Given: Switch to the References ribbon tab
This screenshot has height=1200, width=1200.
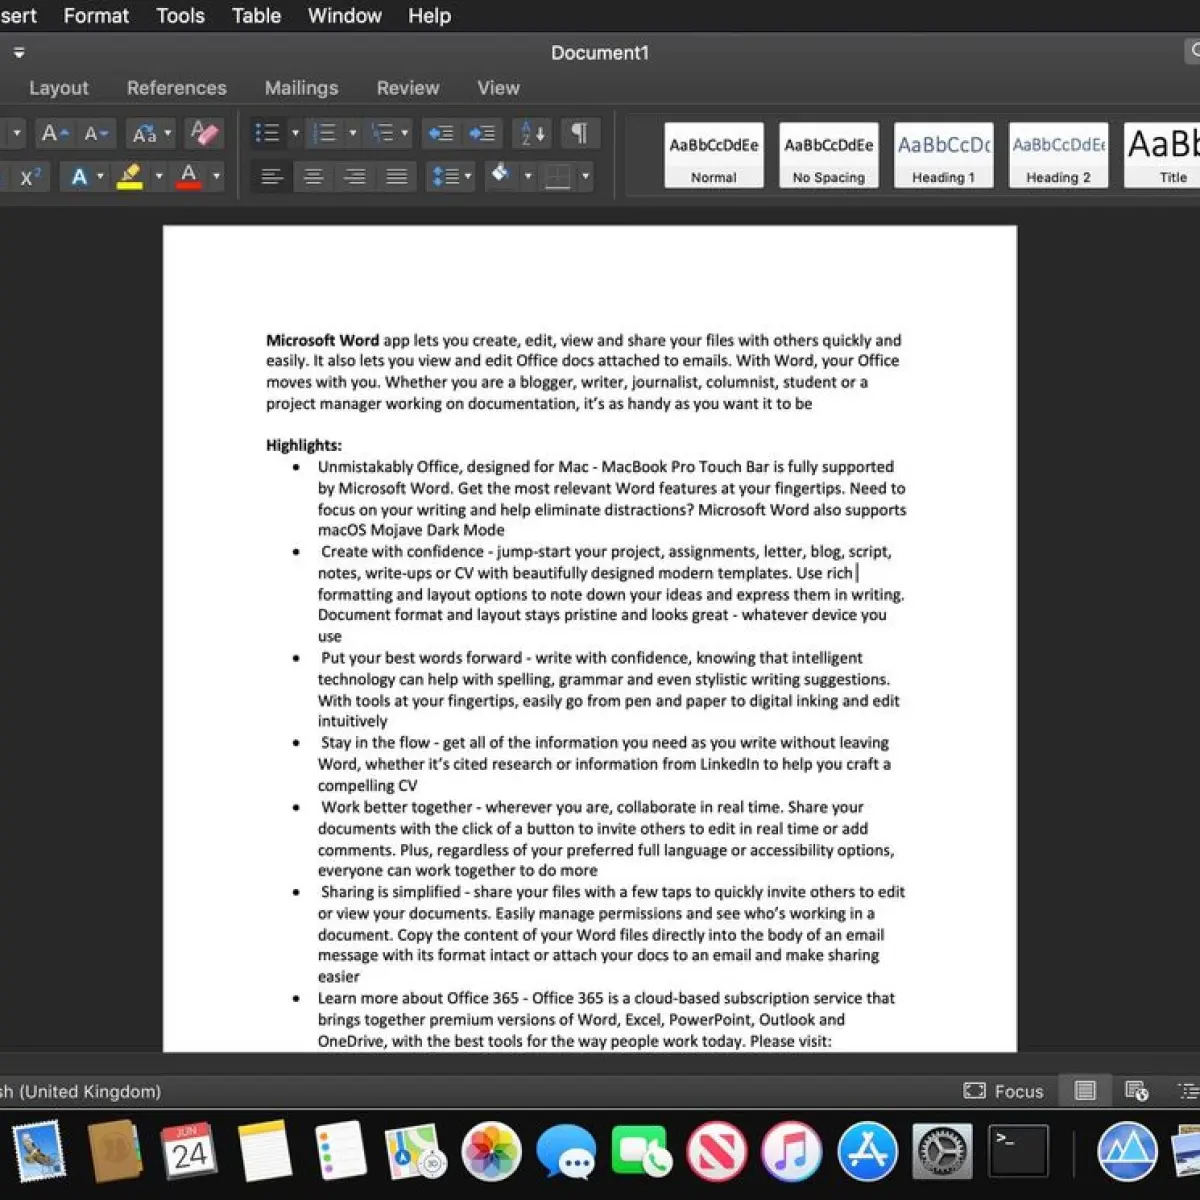Looking at the screenshot, I should (176, 88).
